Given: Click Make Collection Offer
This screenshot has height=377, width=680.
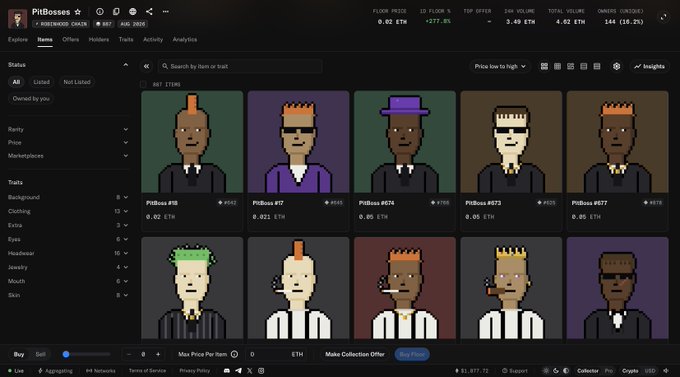Looking at the screenshot, I should tap(355, 354).
